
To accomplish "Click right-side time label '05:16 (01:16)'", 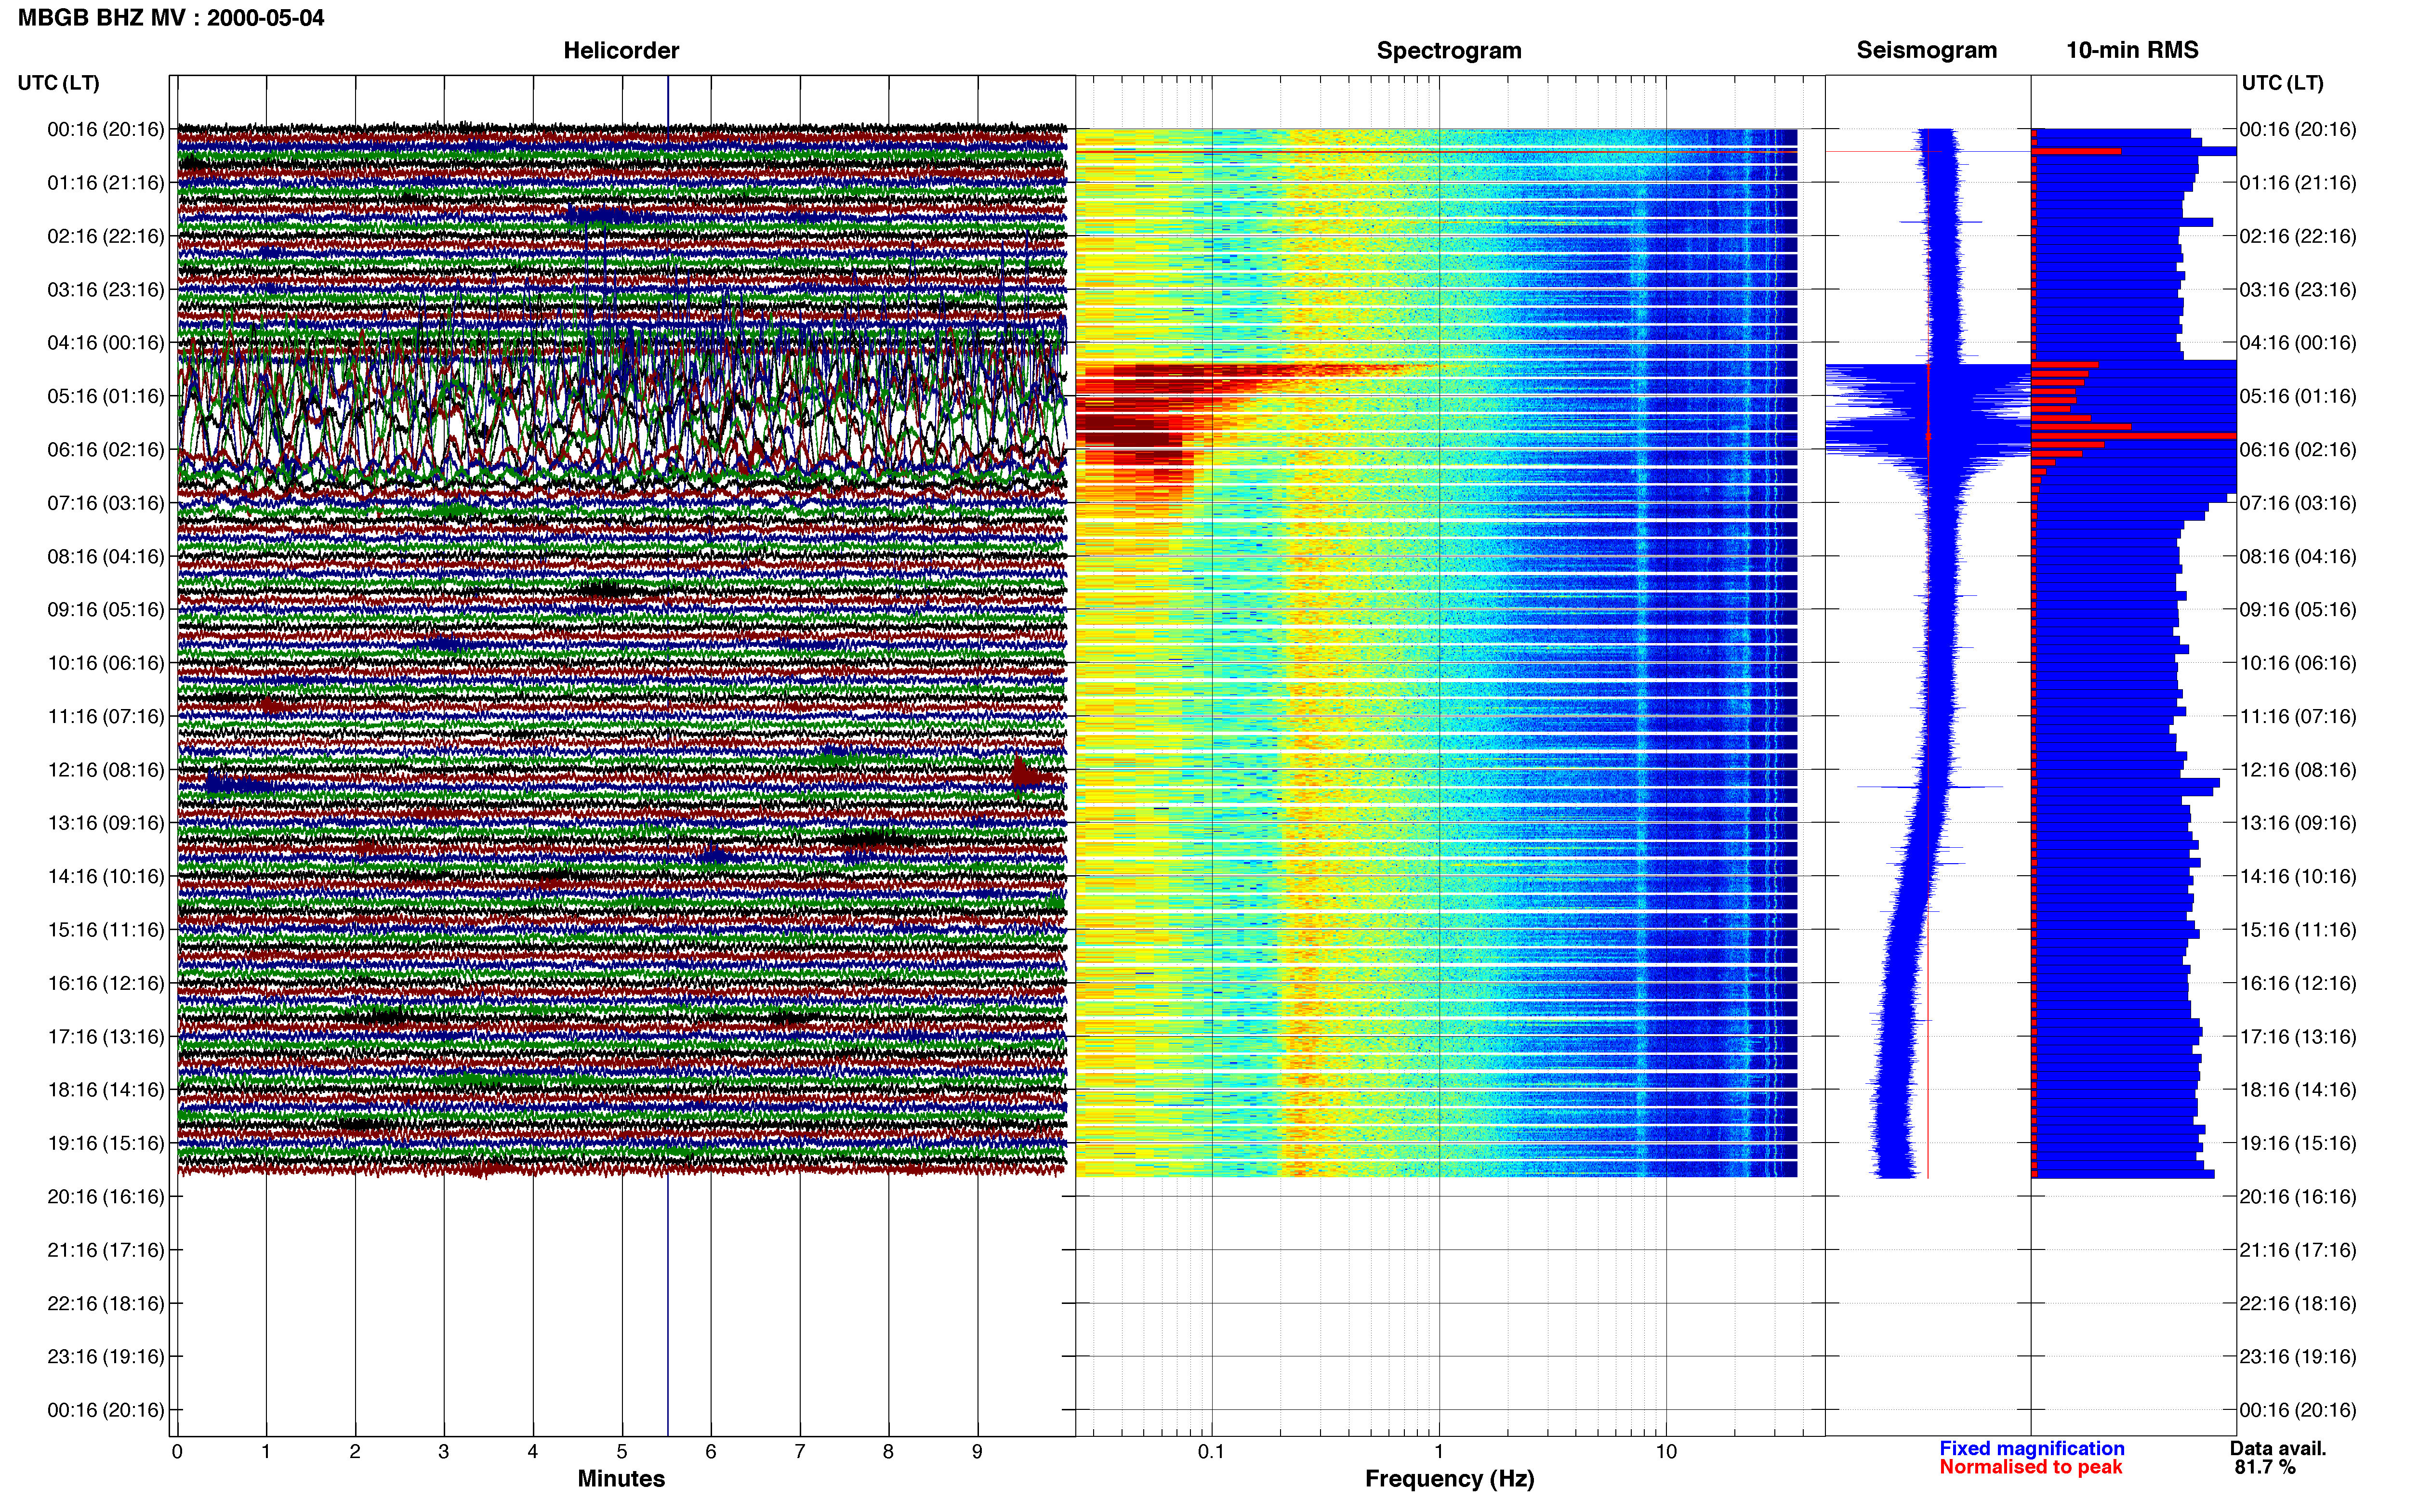I will pos(2298,396).
